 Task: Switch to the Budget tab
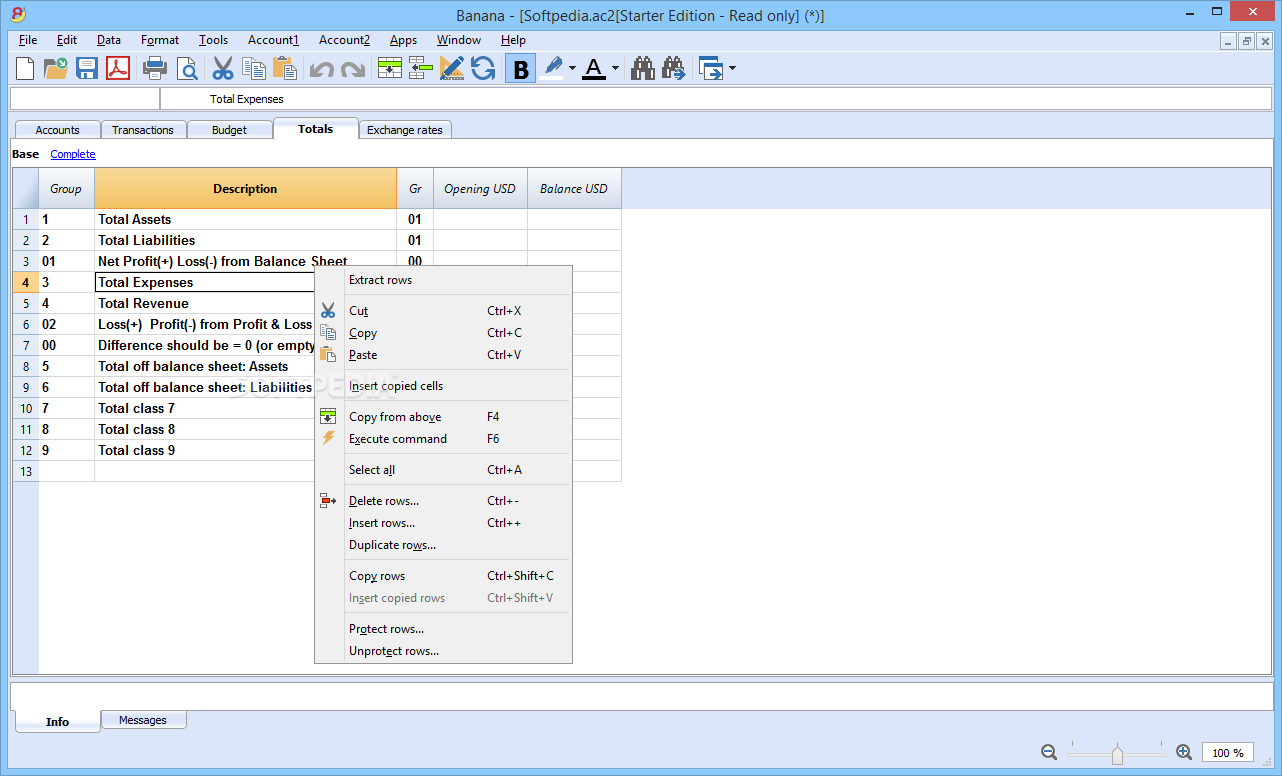pos(229,130)
